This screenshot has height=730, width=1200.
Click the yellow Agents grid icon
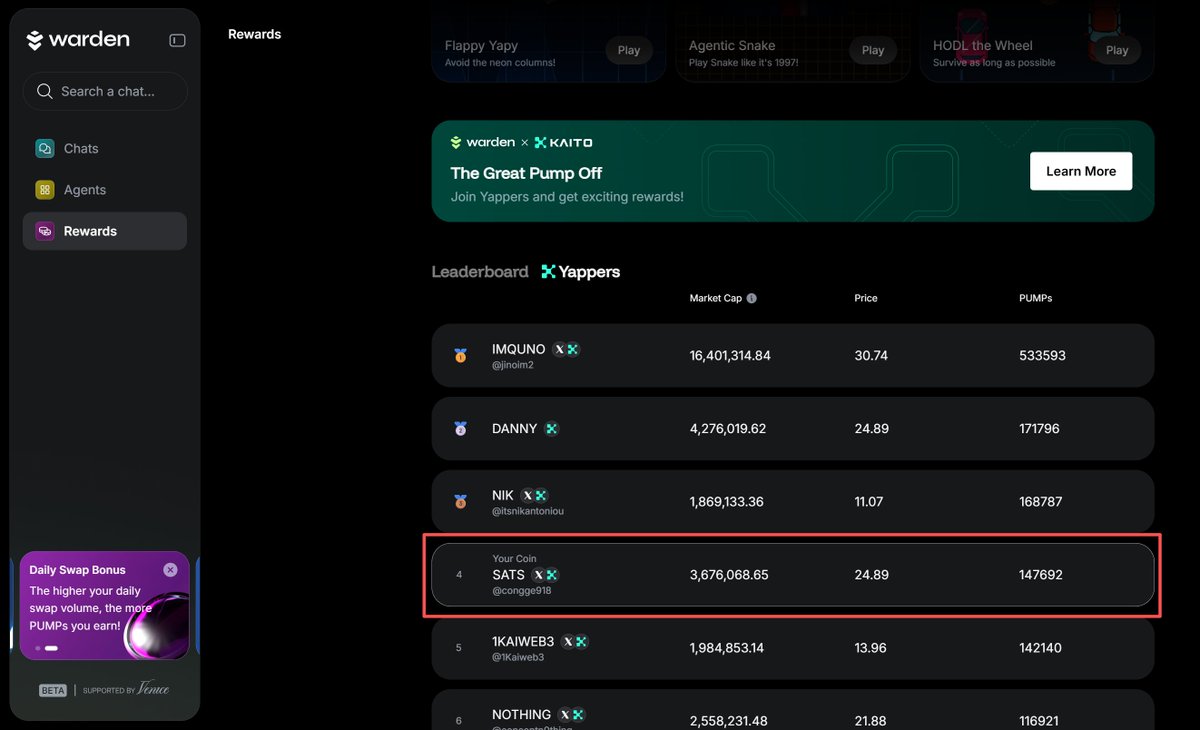[45, 190]
